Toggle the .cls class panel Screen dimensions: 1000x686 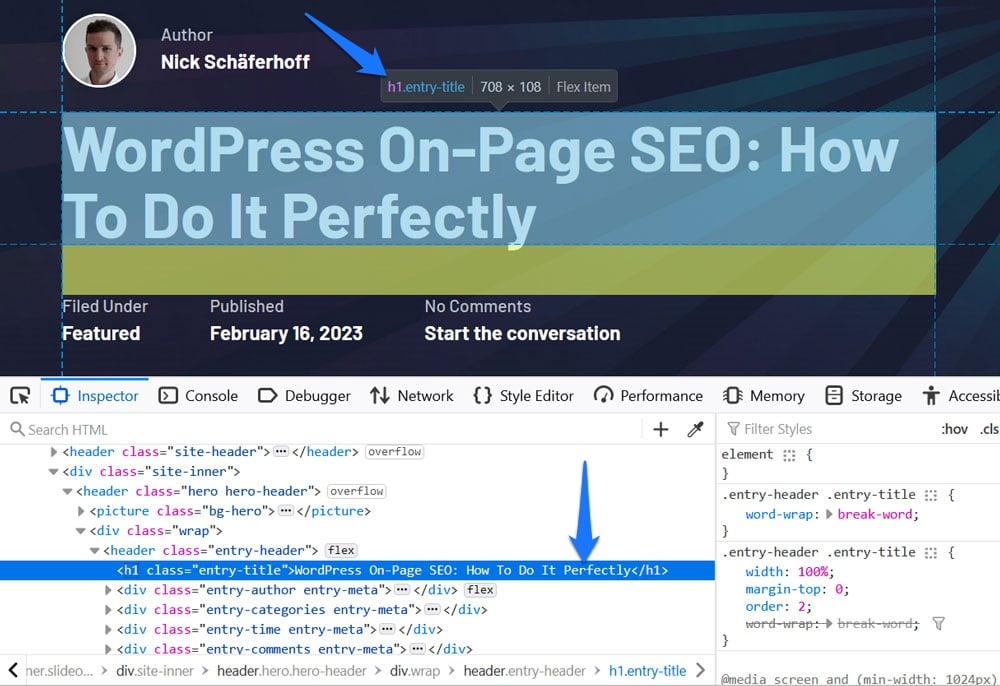pos(988,429)
